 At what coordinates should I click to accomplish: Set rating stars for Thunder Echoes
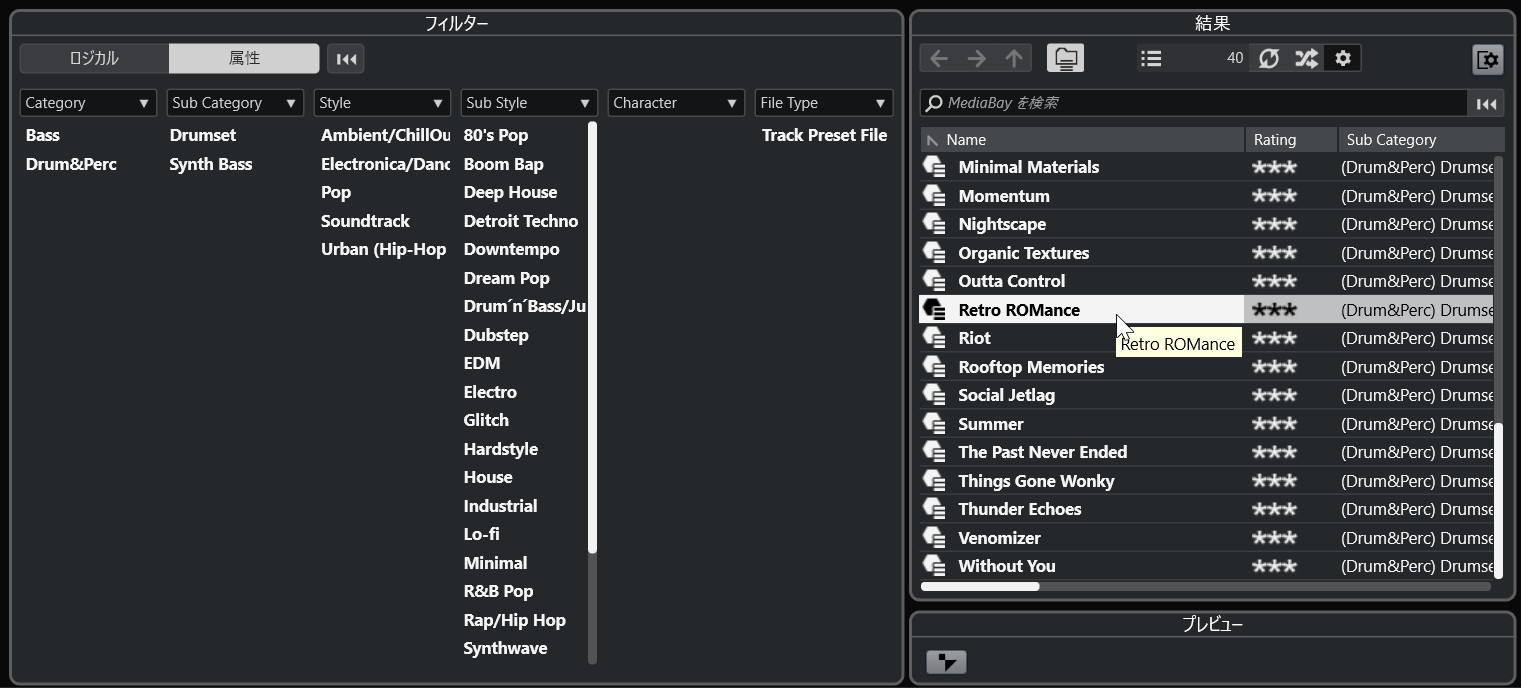coord(1274,509)
